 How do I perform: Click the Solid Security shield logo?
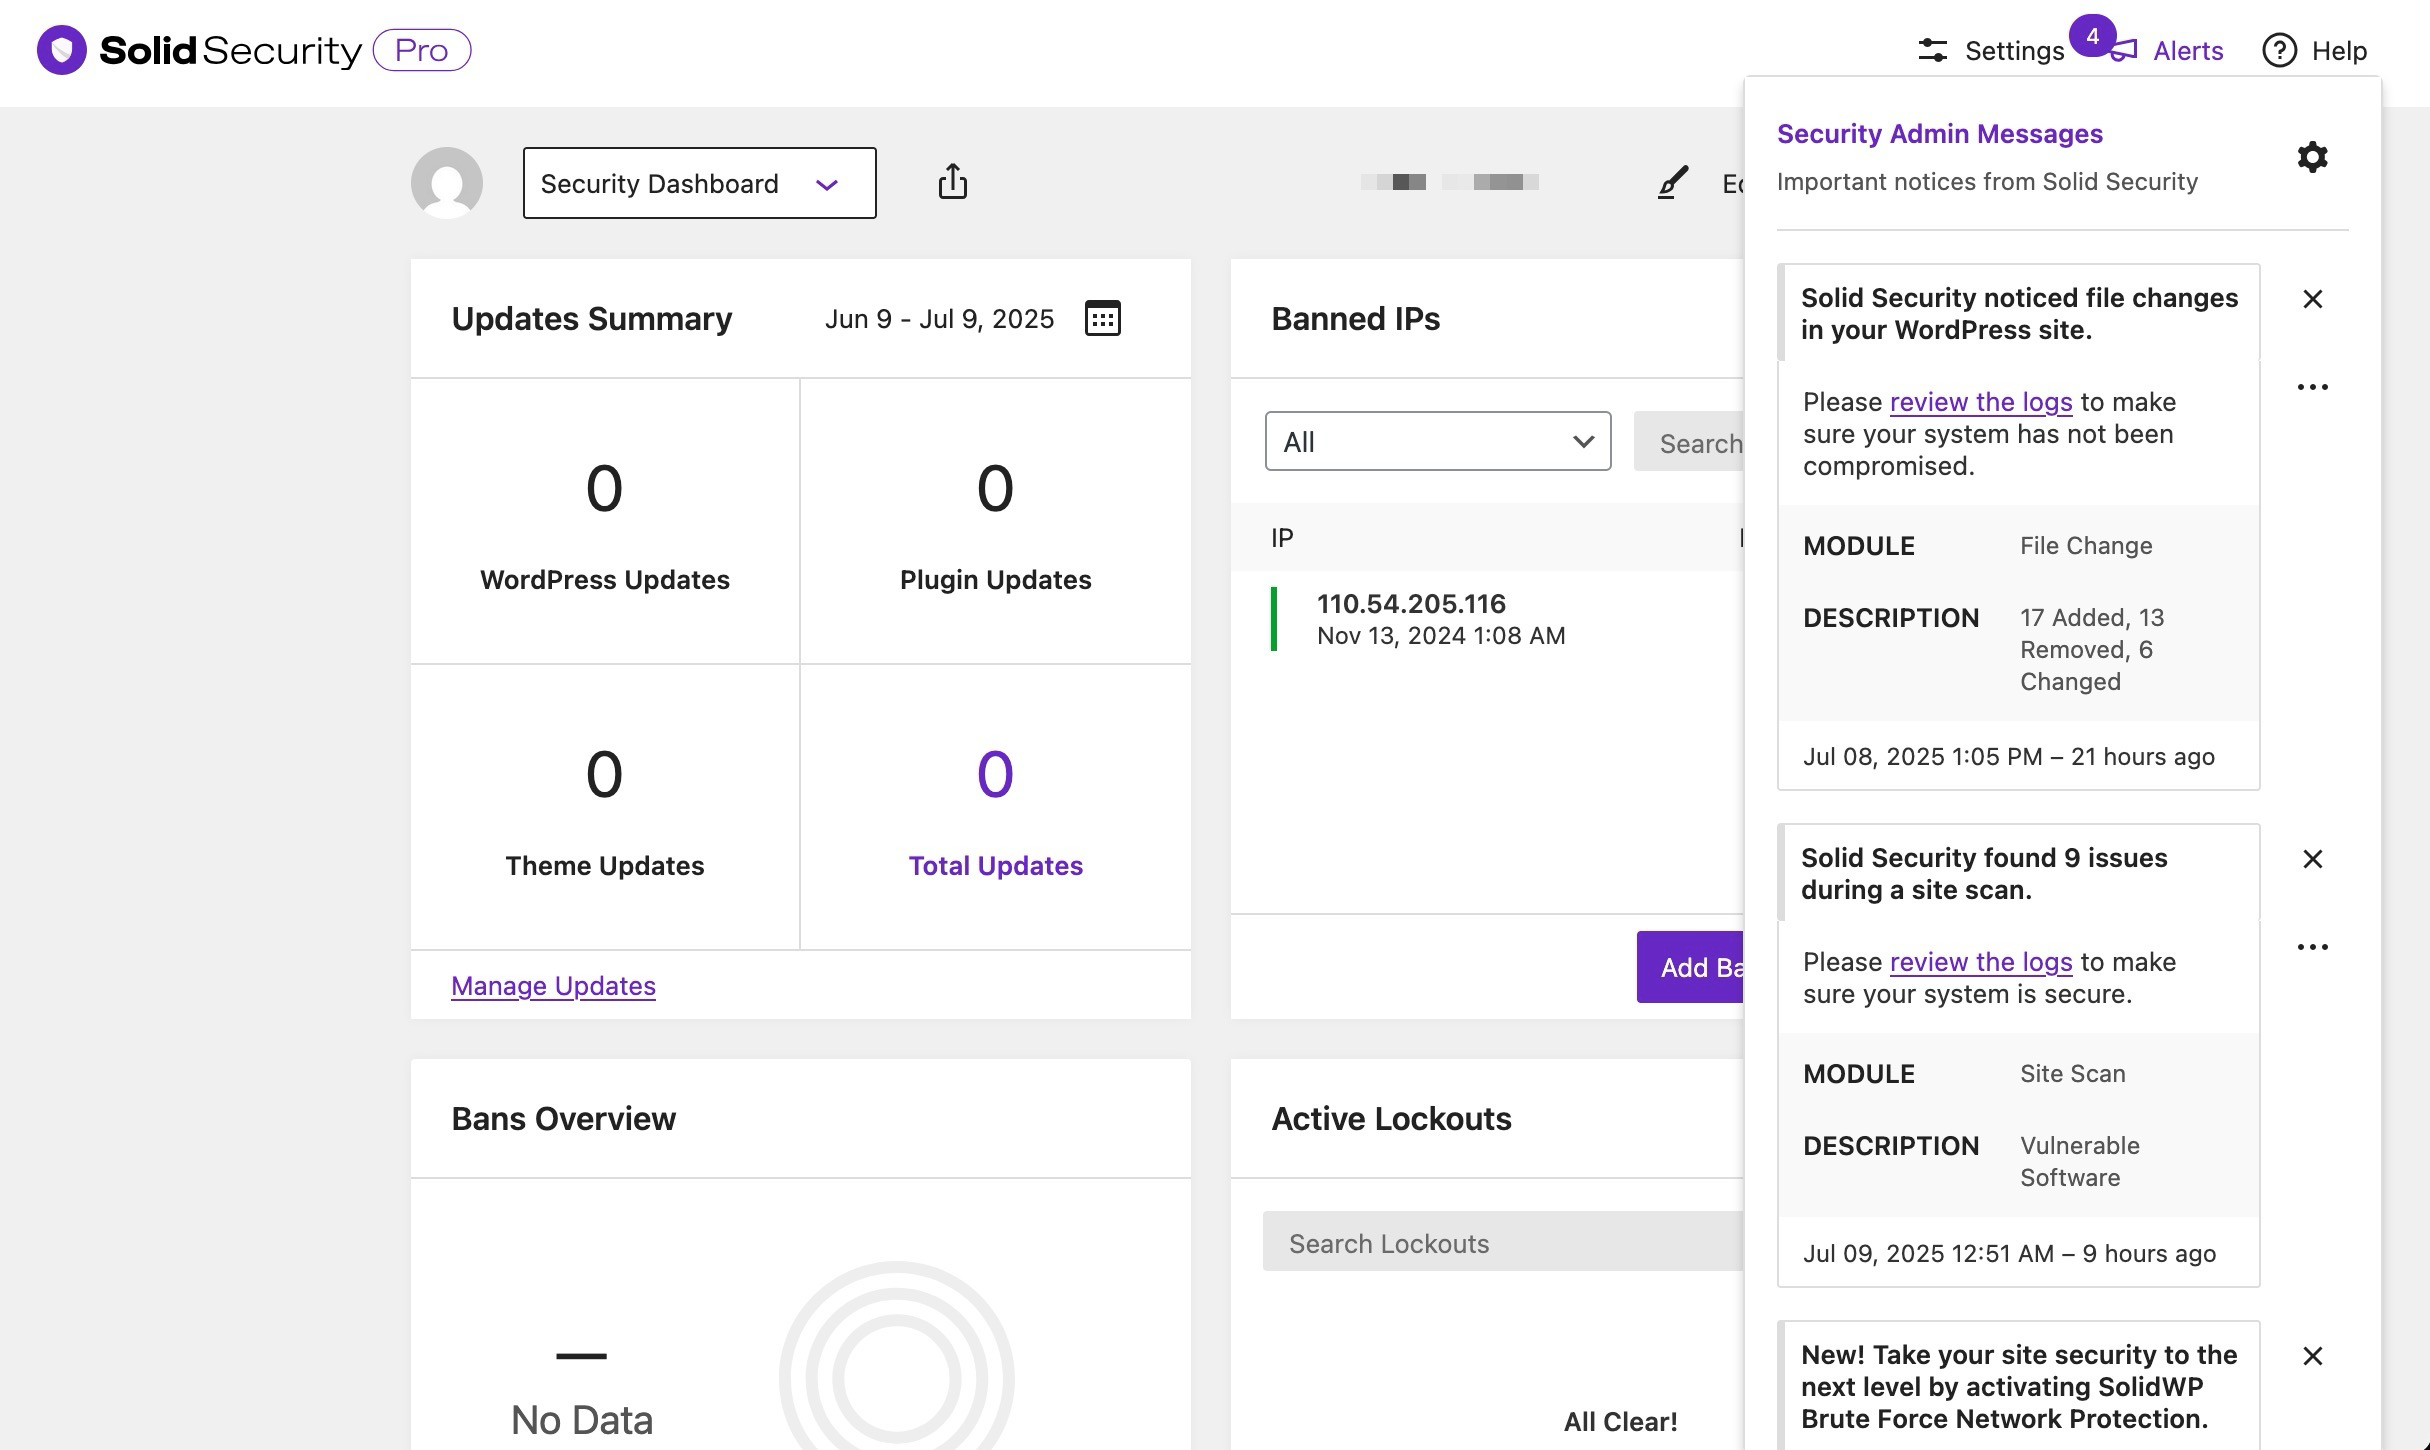pyautogui.click(x=62, y=50)
